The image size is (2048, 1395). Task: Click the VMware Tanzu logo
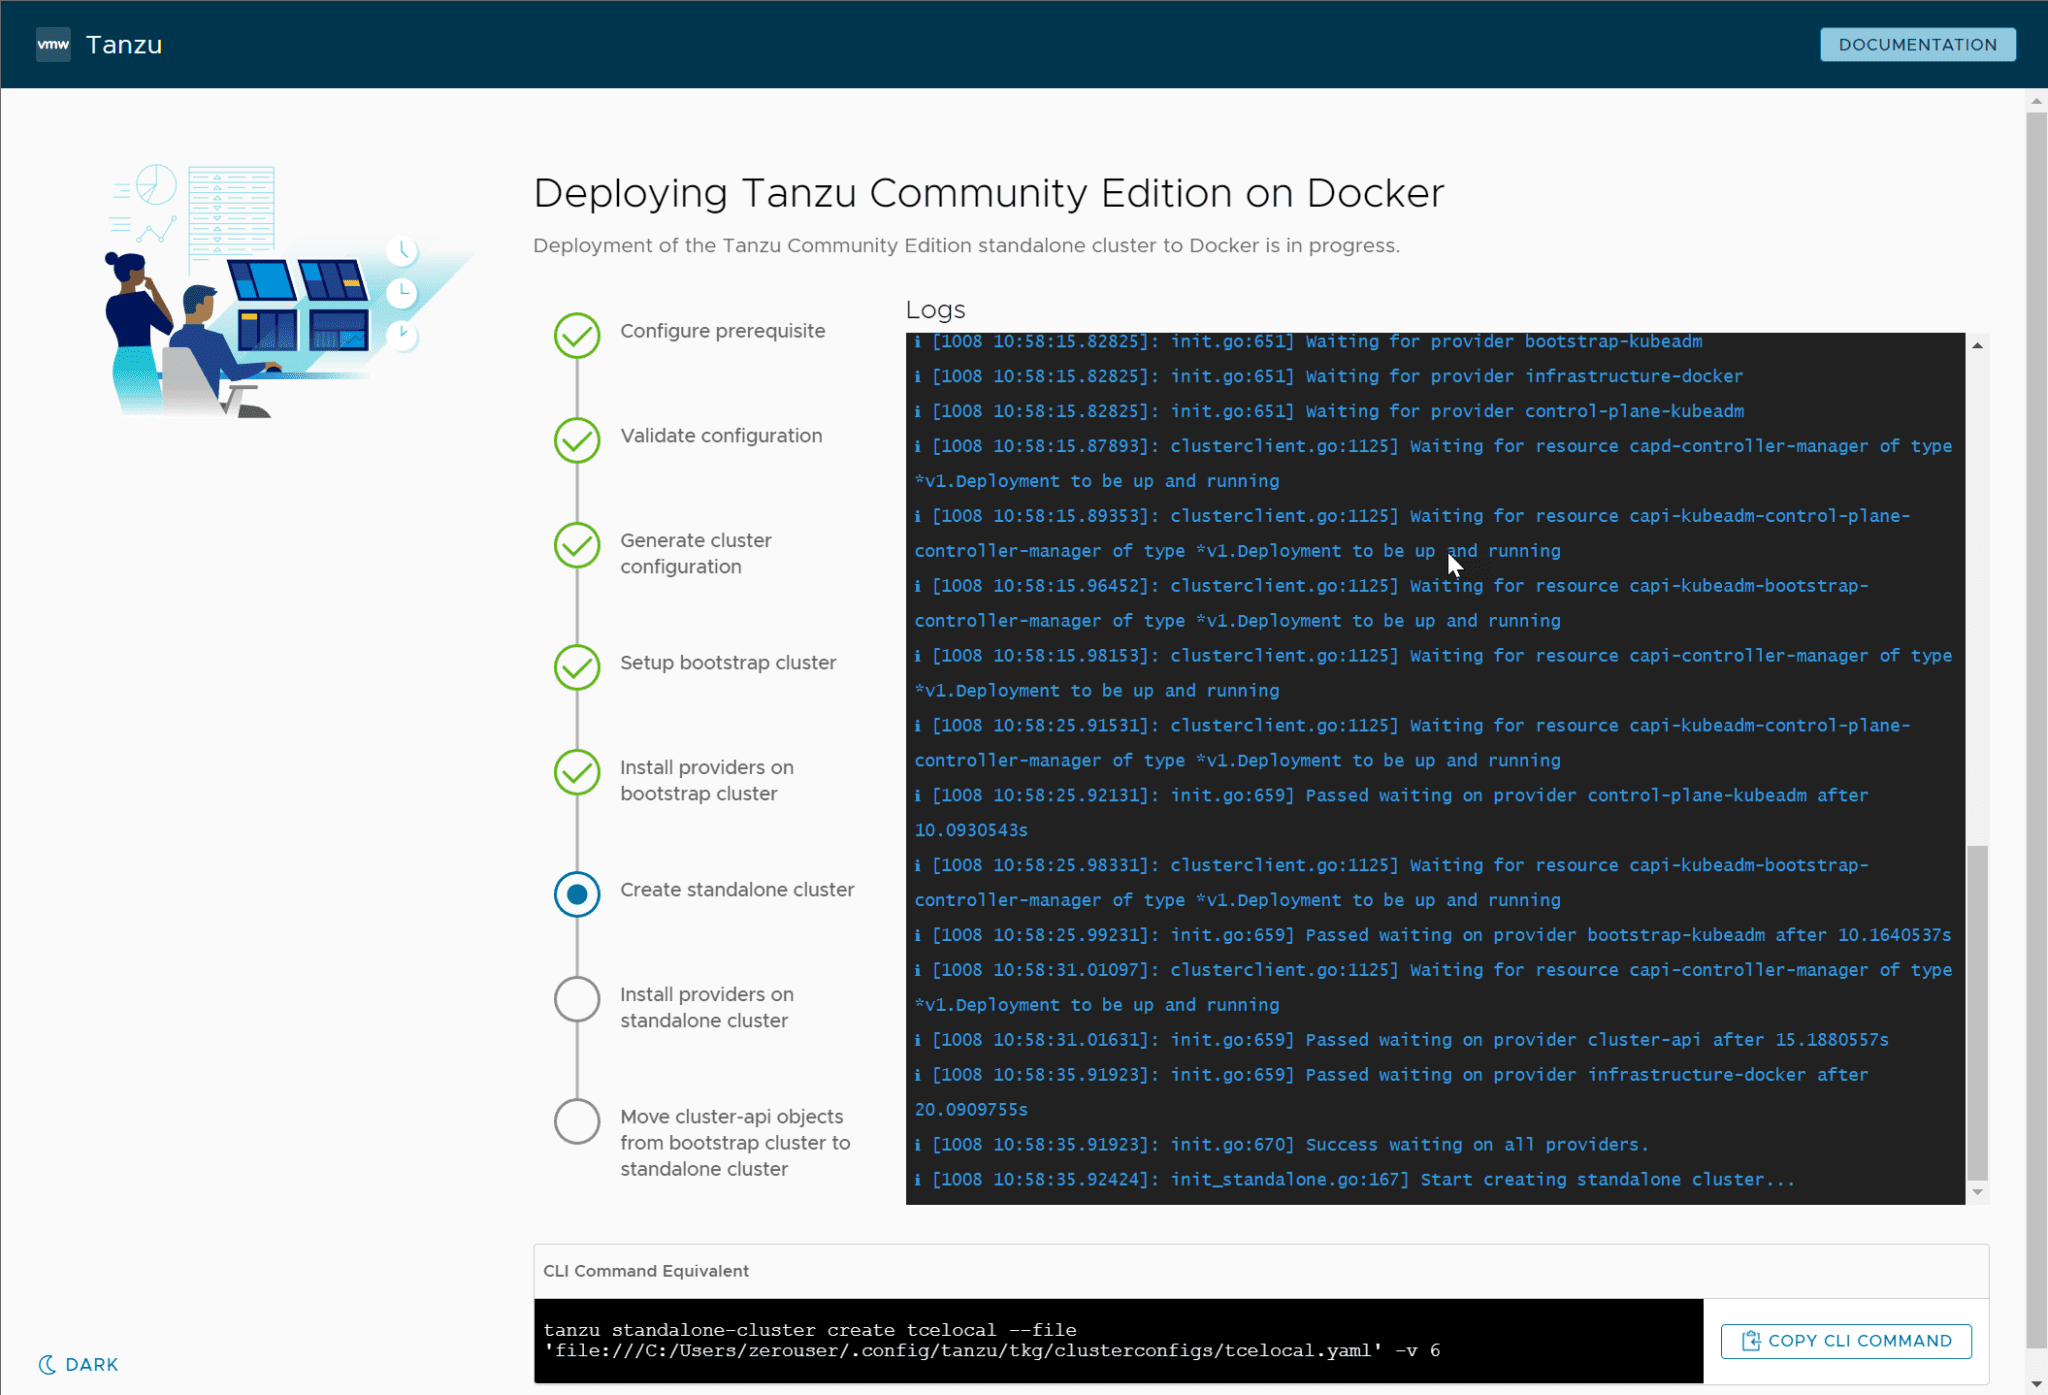(52, 43)
